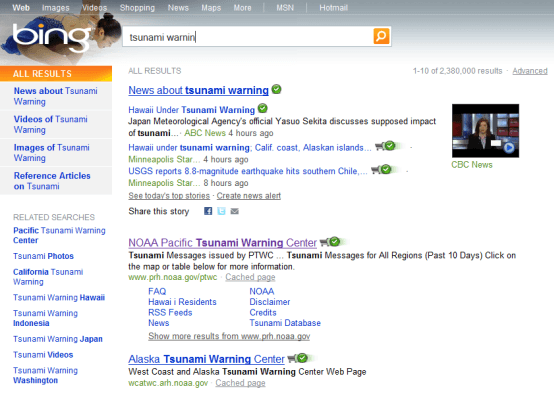Screen dimensions: 554x395
Task: Open the Maps tab
Action: click(211, 7)
